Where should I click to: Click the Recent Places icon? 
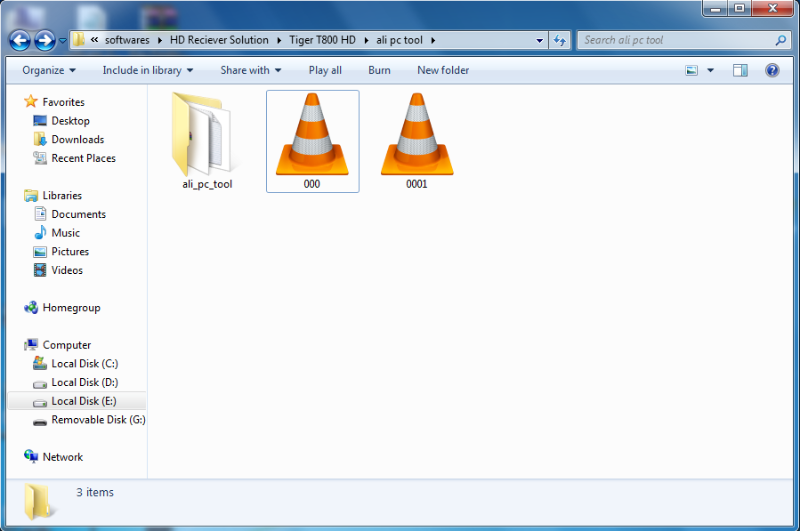(40, 158)
